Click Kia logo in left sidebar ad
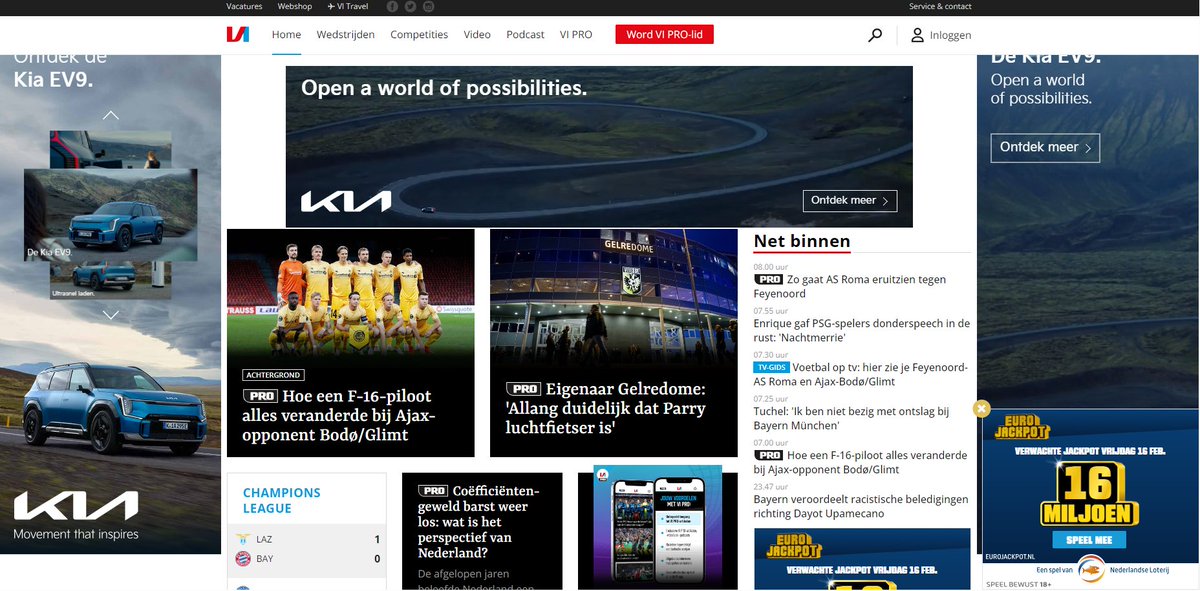Image resolution: width=1200 pixels, height=591 pixels. coord(76,505)
